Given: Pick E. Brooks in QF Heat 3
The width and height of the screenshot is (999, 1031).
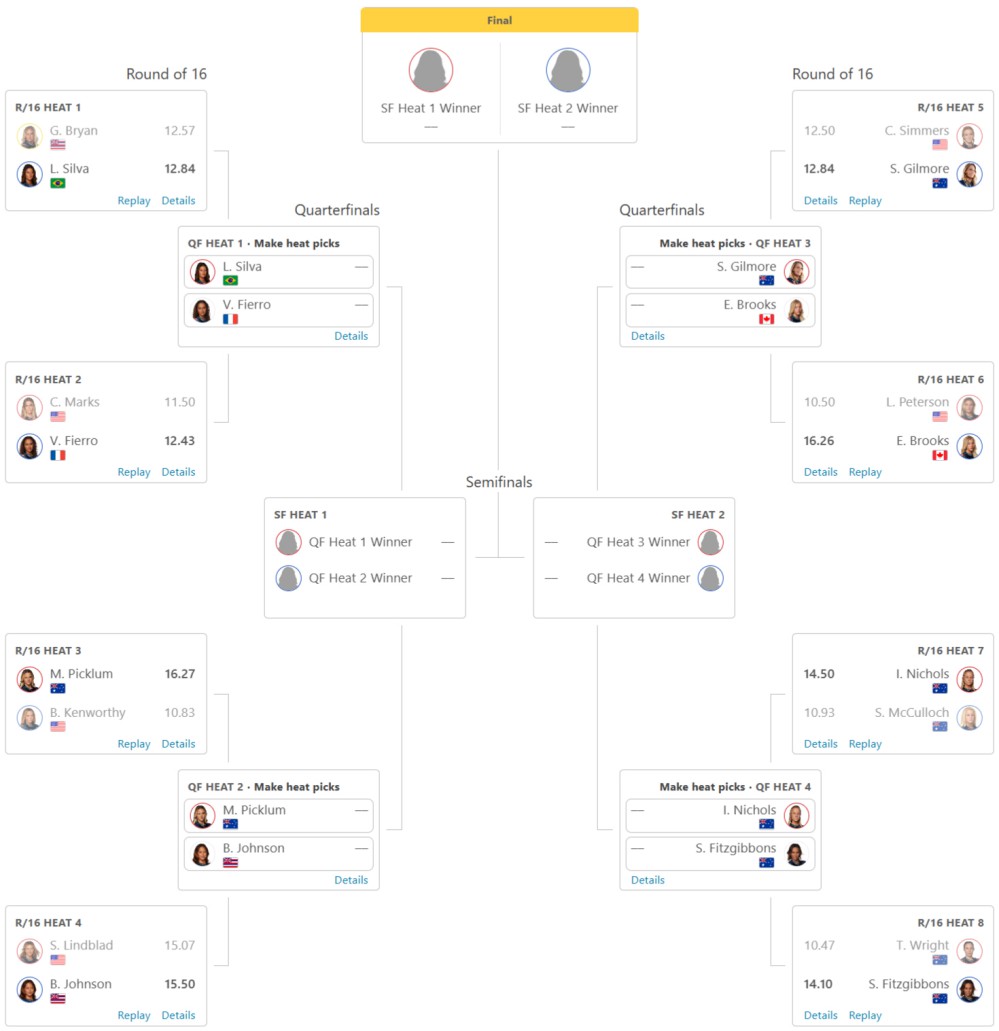Looking at the screenshot, I should 720,310.
